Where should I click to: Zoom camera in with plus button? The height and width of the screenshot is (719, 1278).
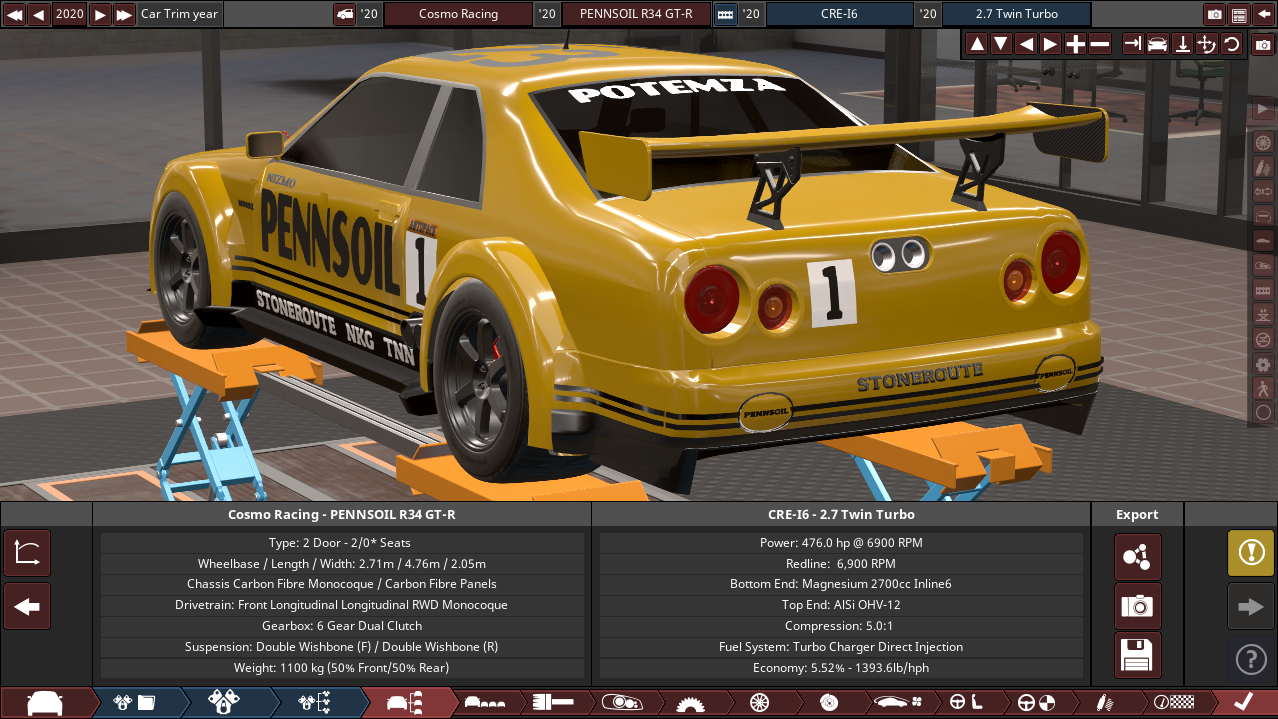point(1075,44)
